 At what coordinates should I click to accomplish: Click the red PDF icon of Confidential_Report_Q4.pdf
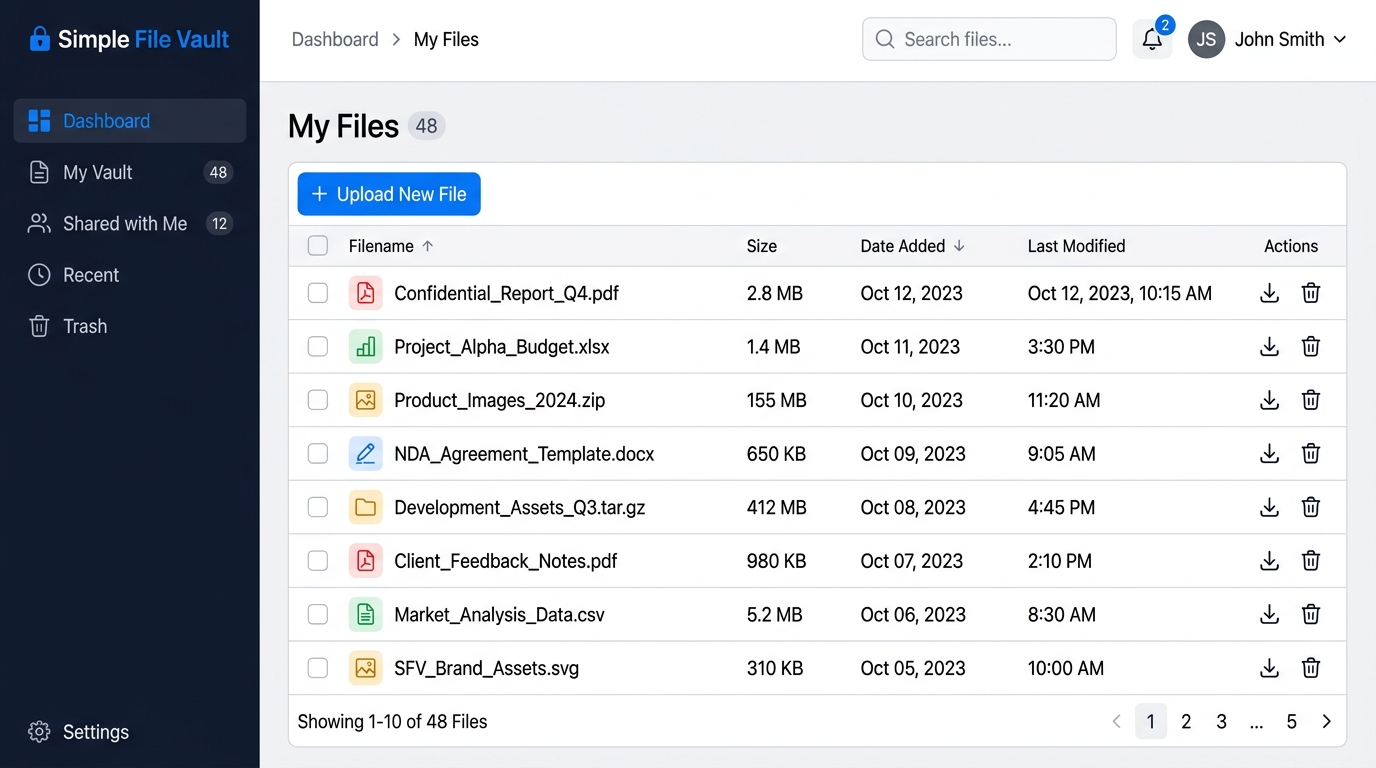point(366,293)
